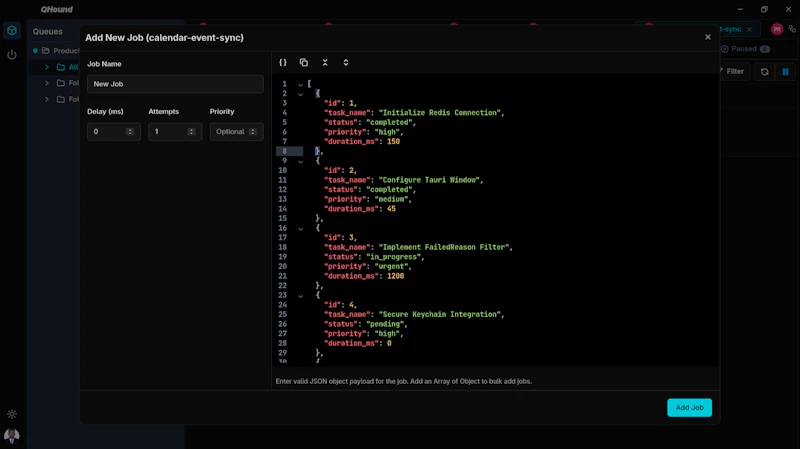Click the Delay (ms) number field
Screen dimensions: 800x449
tap(114, 132)
